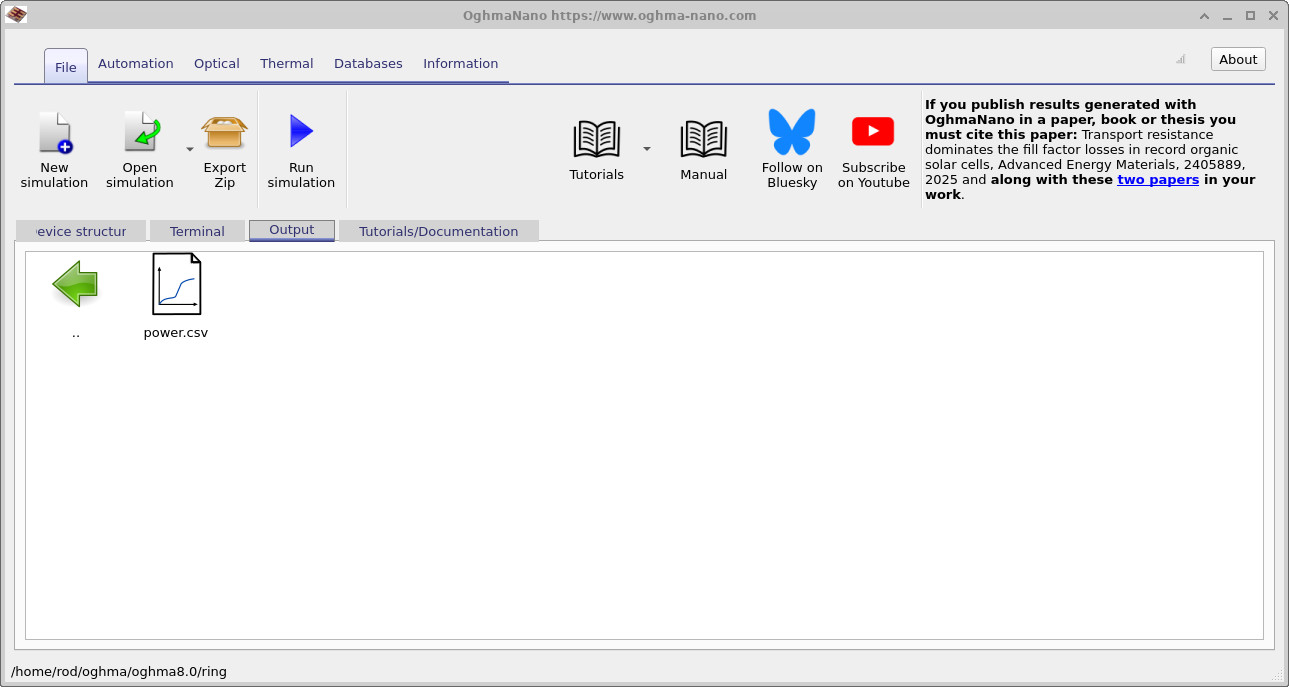
Task: Expand the Tutorials dropdown arrow
Action: coord(646,149)
